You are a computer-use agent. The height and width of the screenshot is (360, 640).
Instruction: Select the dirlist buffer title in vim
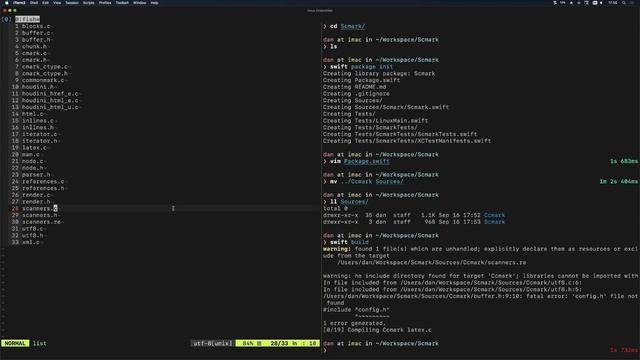(x=27, y=19)
